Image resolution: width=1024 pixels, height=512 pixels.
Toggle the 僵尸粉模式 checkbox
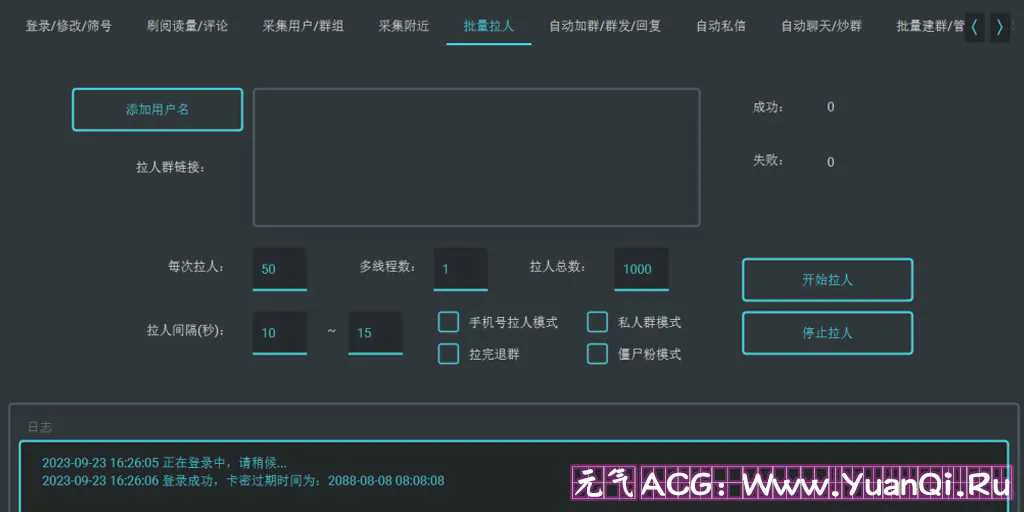[x=598, y=353]
